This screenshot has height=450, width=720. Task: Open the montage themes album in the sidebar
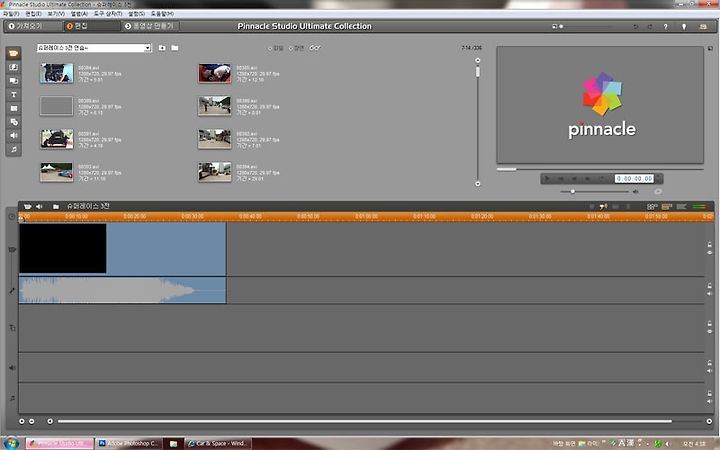pos(14,81)
